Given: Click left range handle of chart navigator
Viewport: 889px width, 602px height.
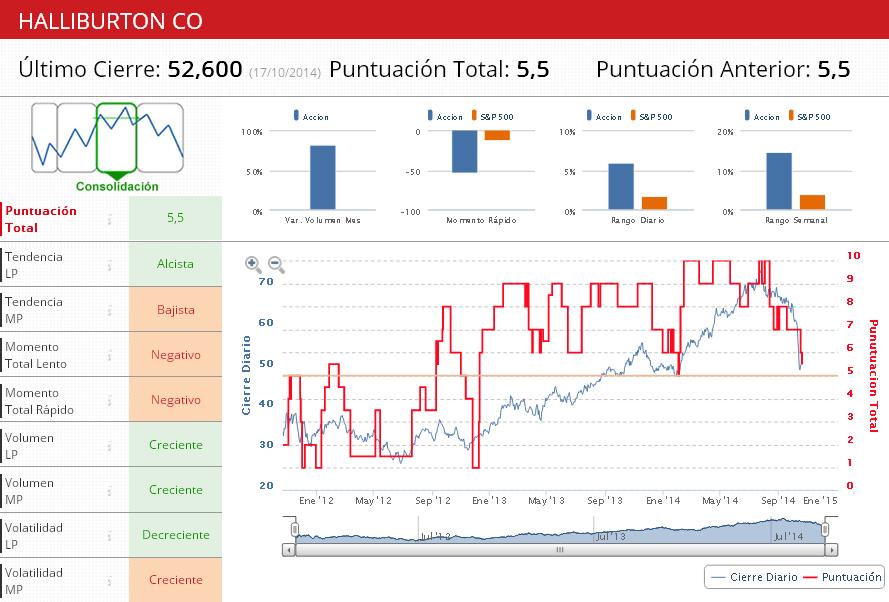Looking at the screenshot, I should tap(295, 529).
